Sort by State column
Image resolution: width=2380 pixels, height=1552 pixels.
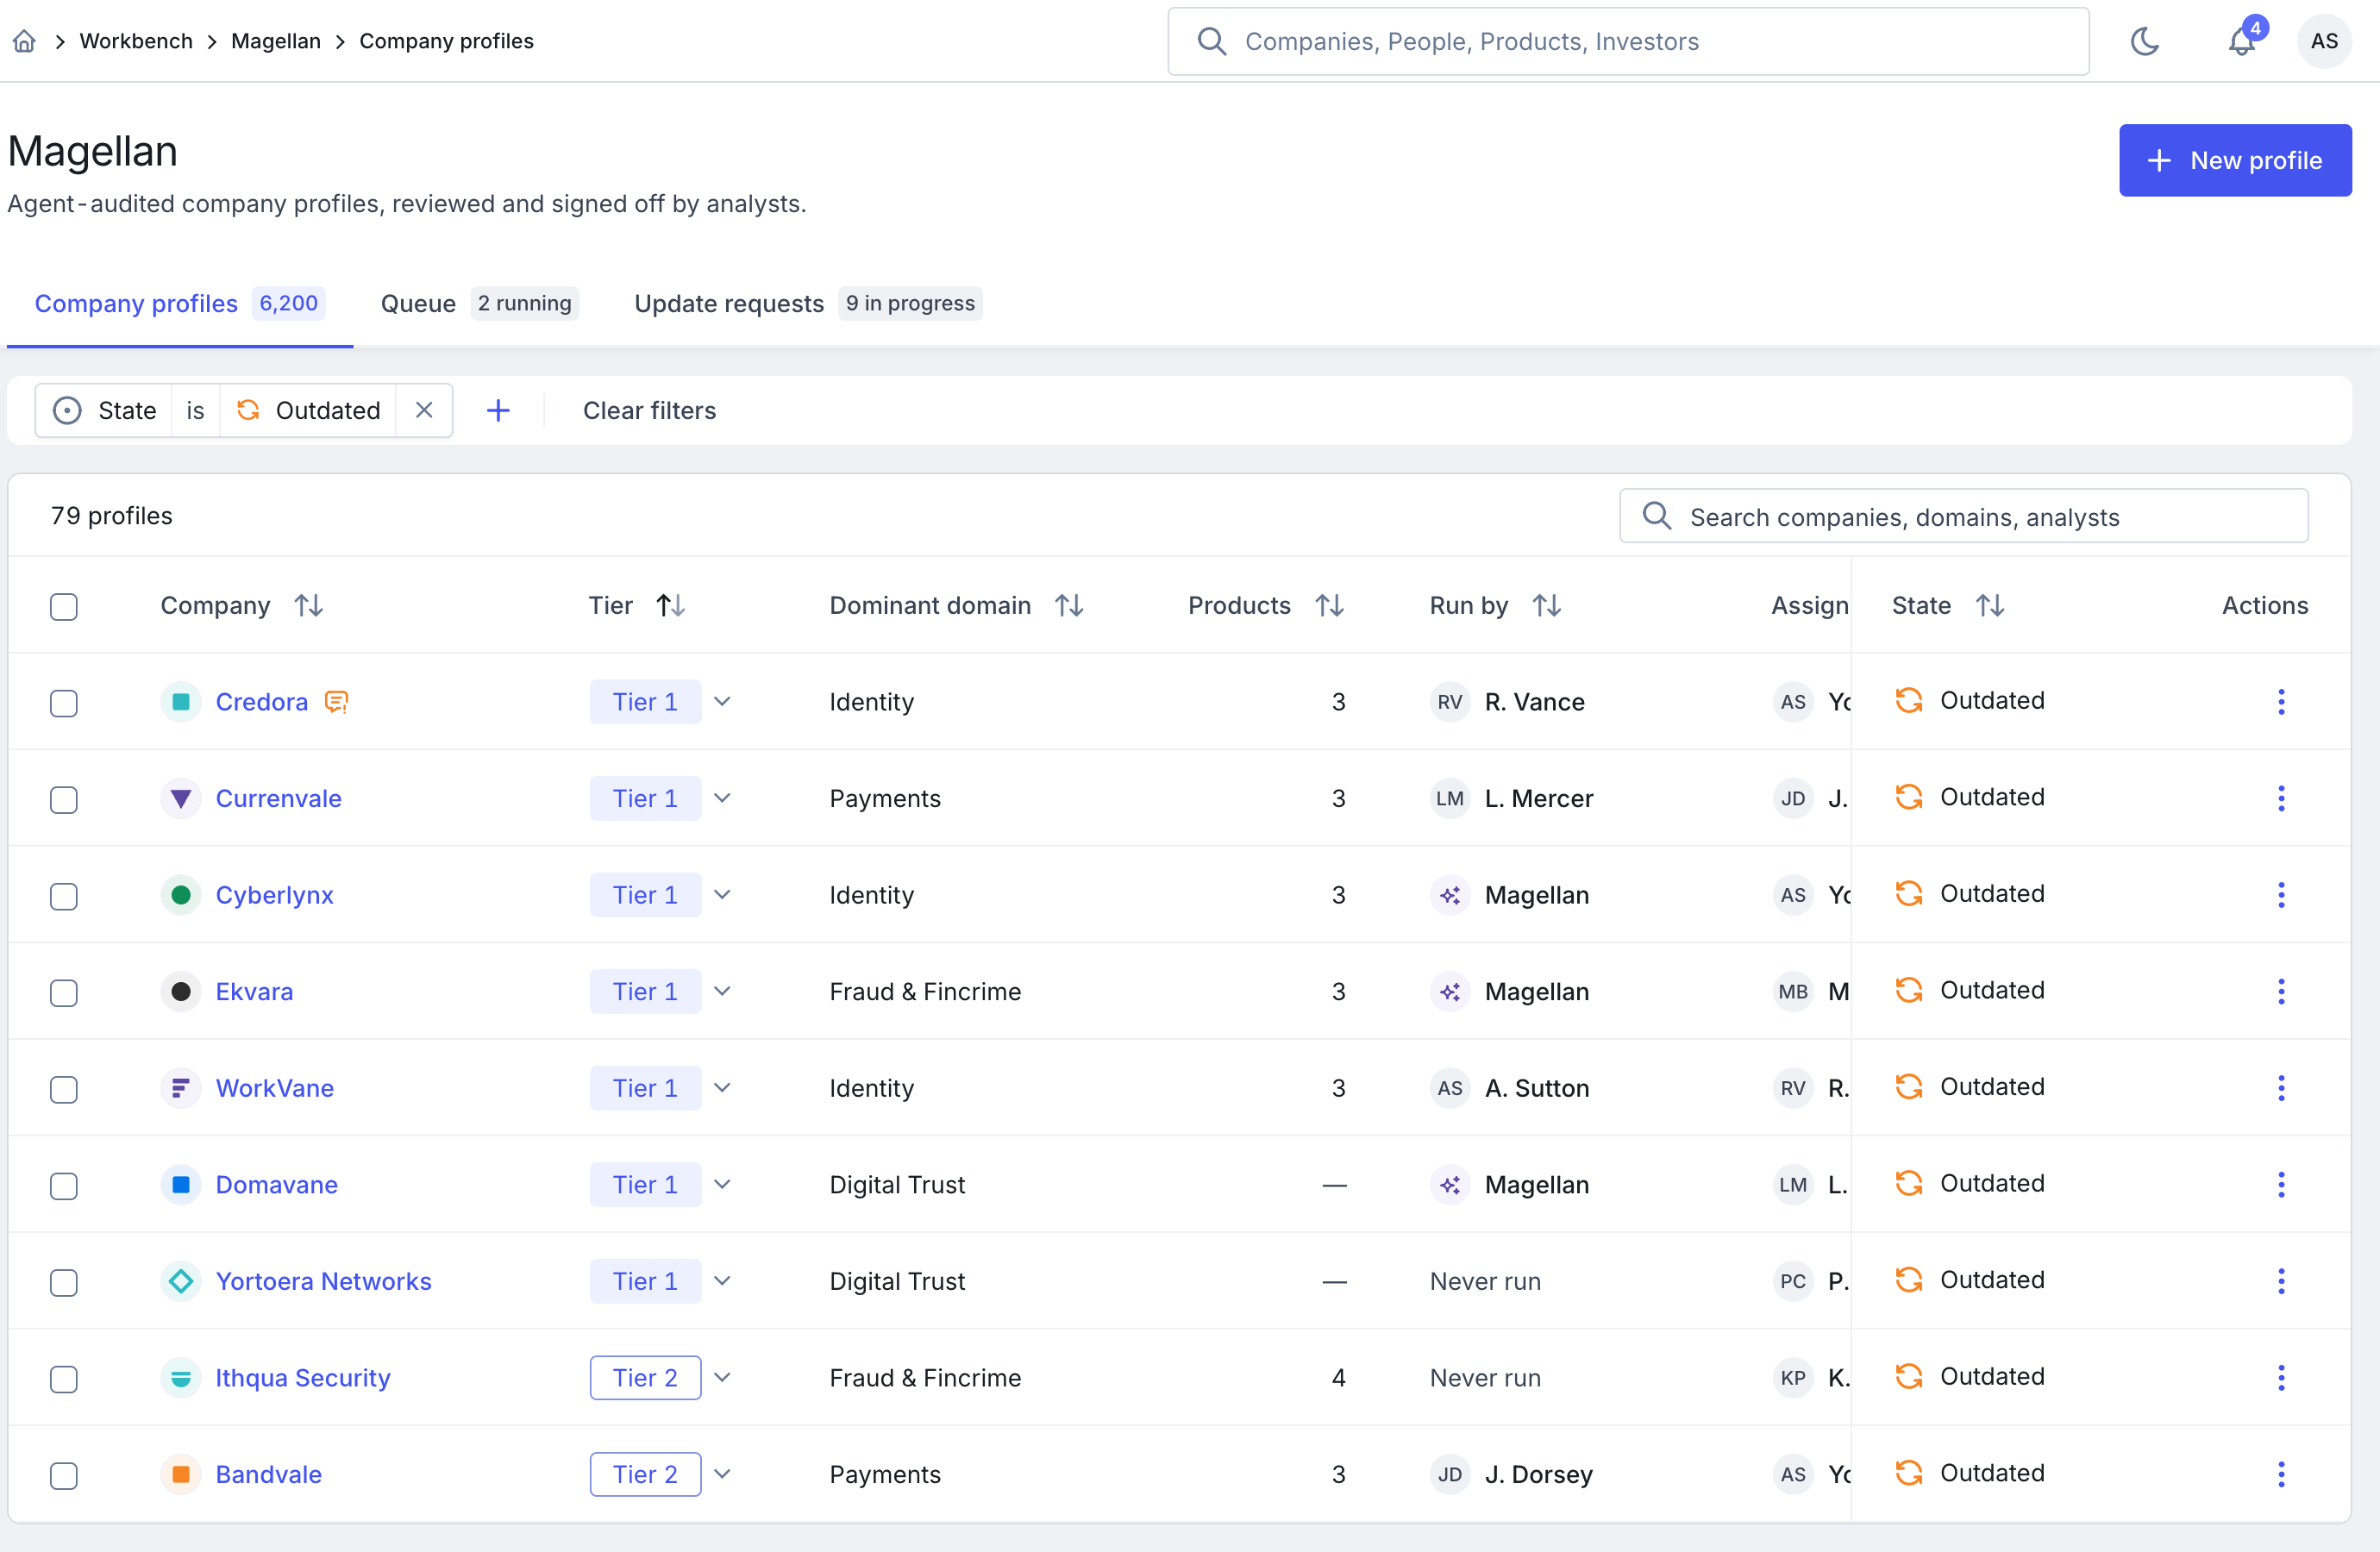tap(1990, 605)
